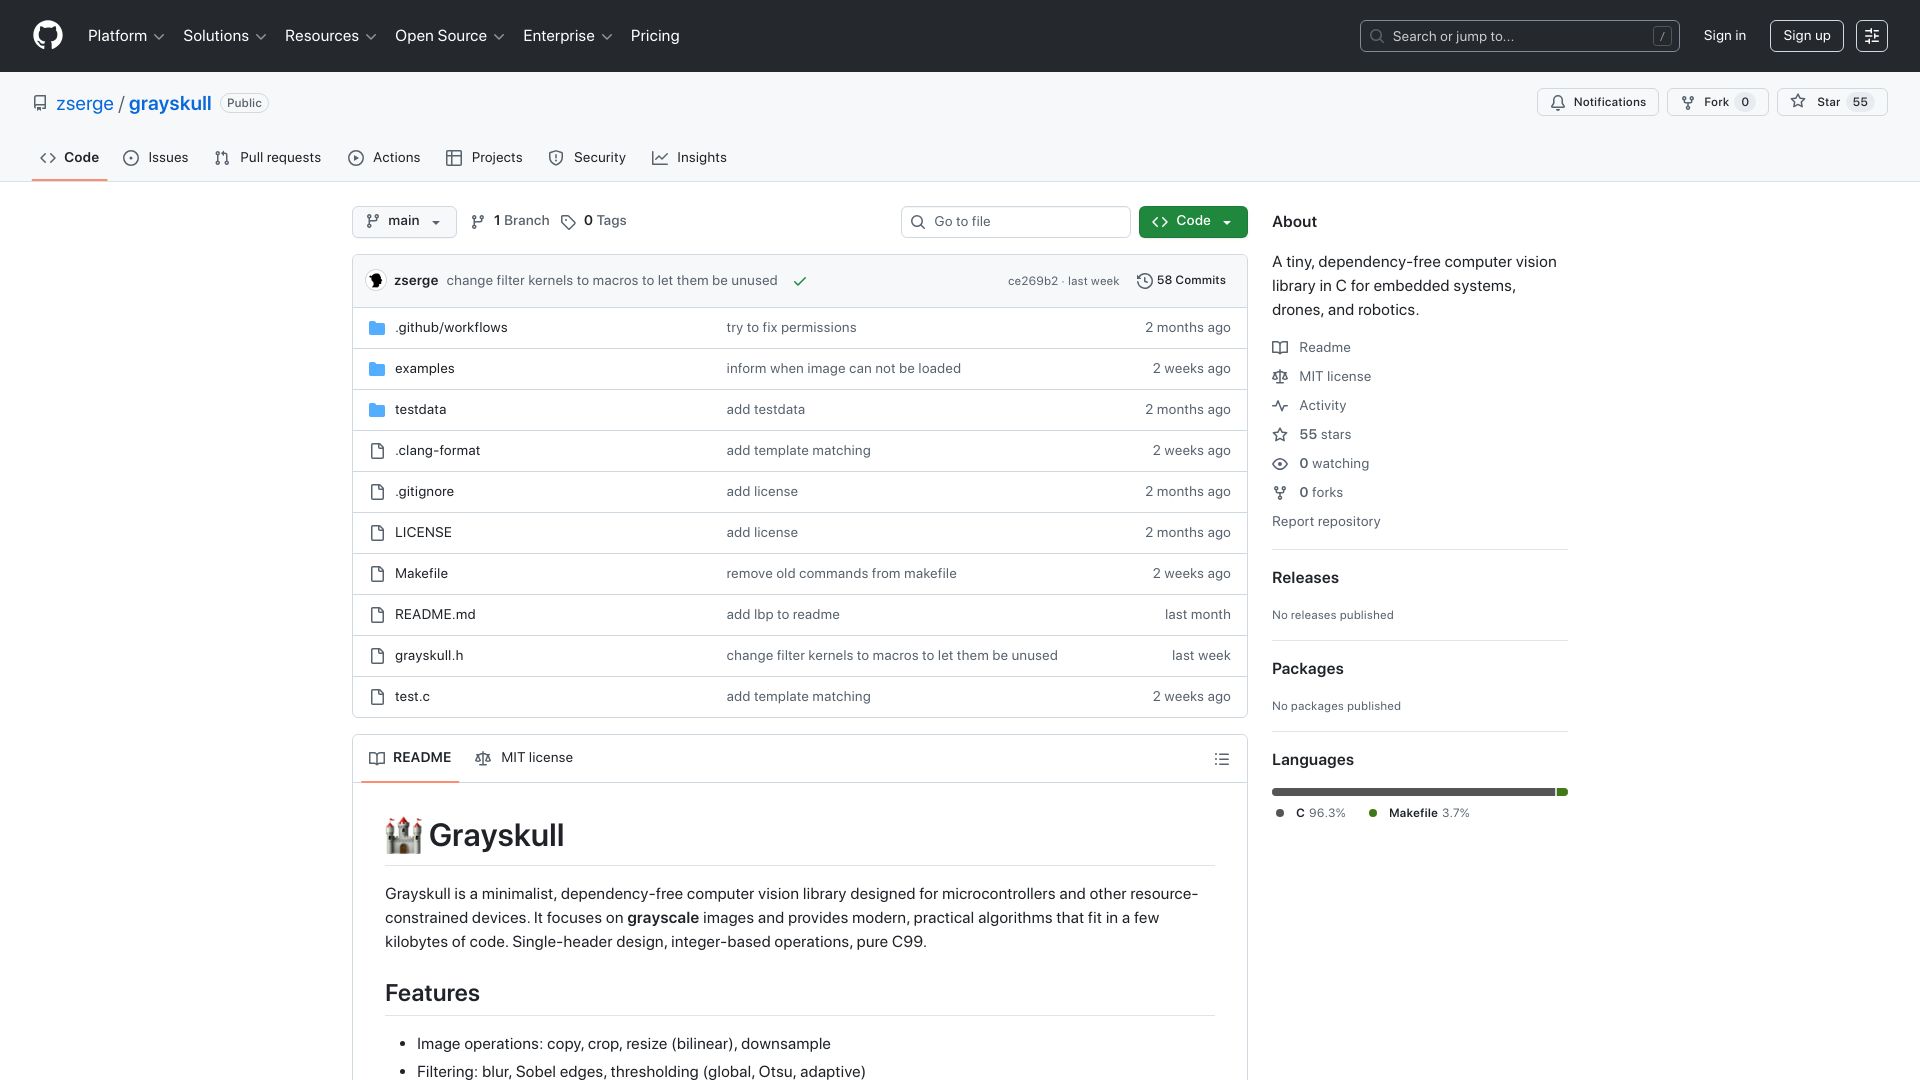Expand the Platform menu

point(126,36)
